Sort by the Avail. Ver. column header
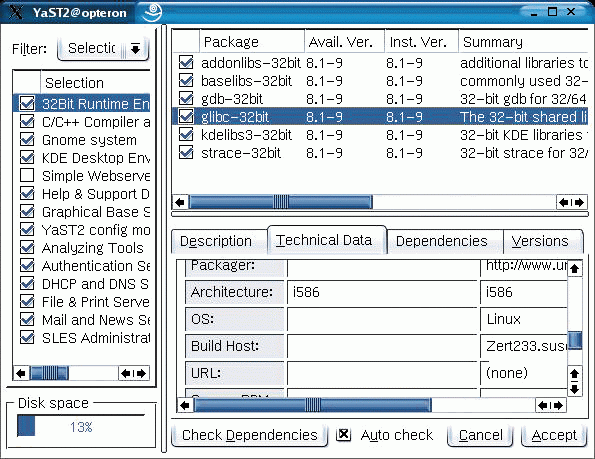 pos(345,42)
